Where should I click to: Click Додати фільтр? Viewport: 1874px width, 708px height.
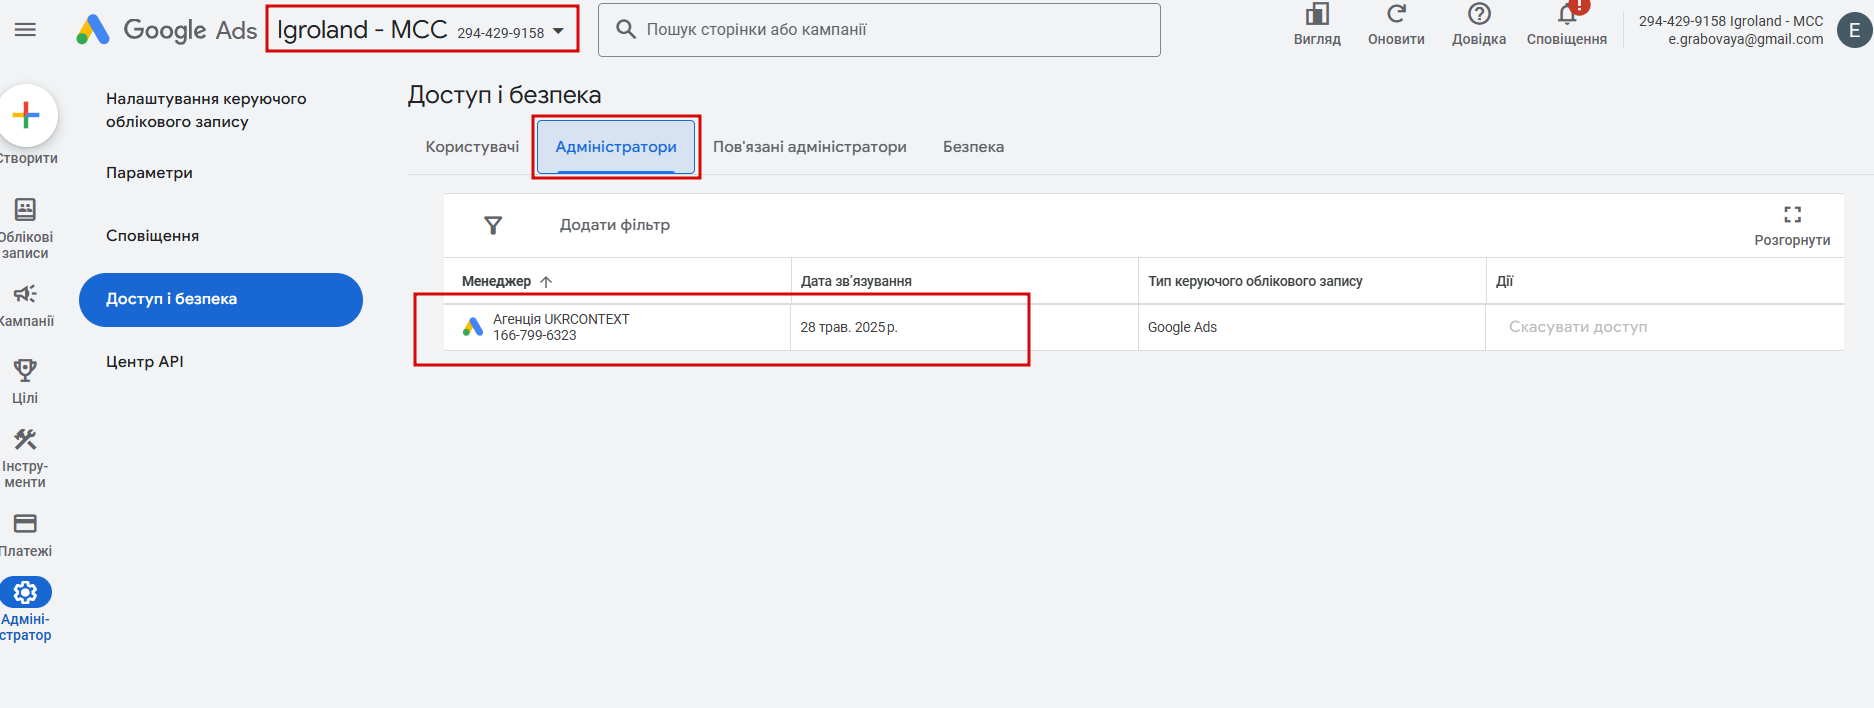pos(615,225)
